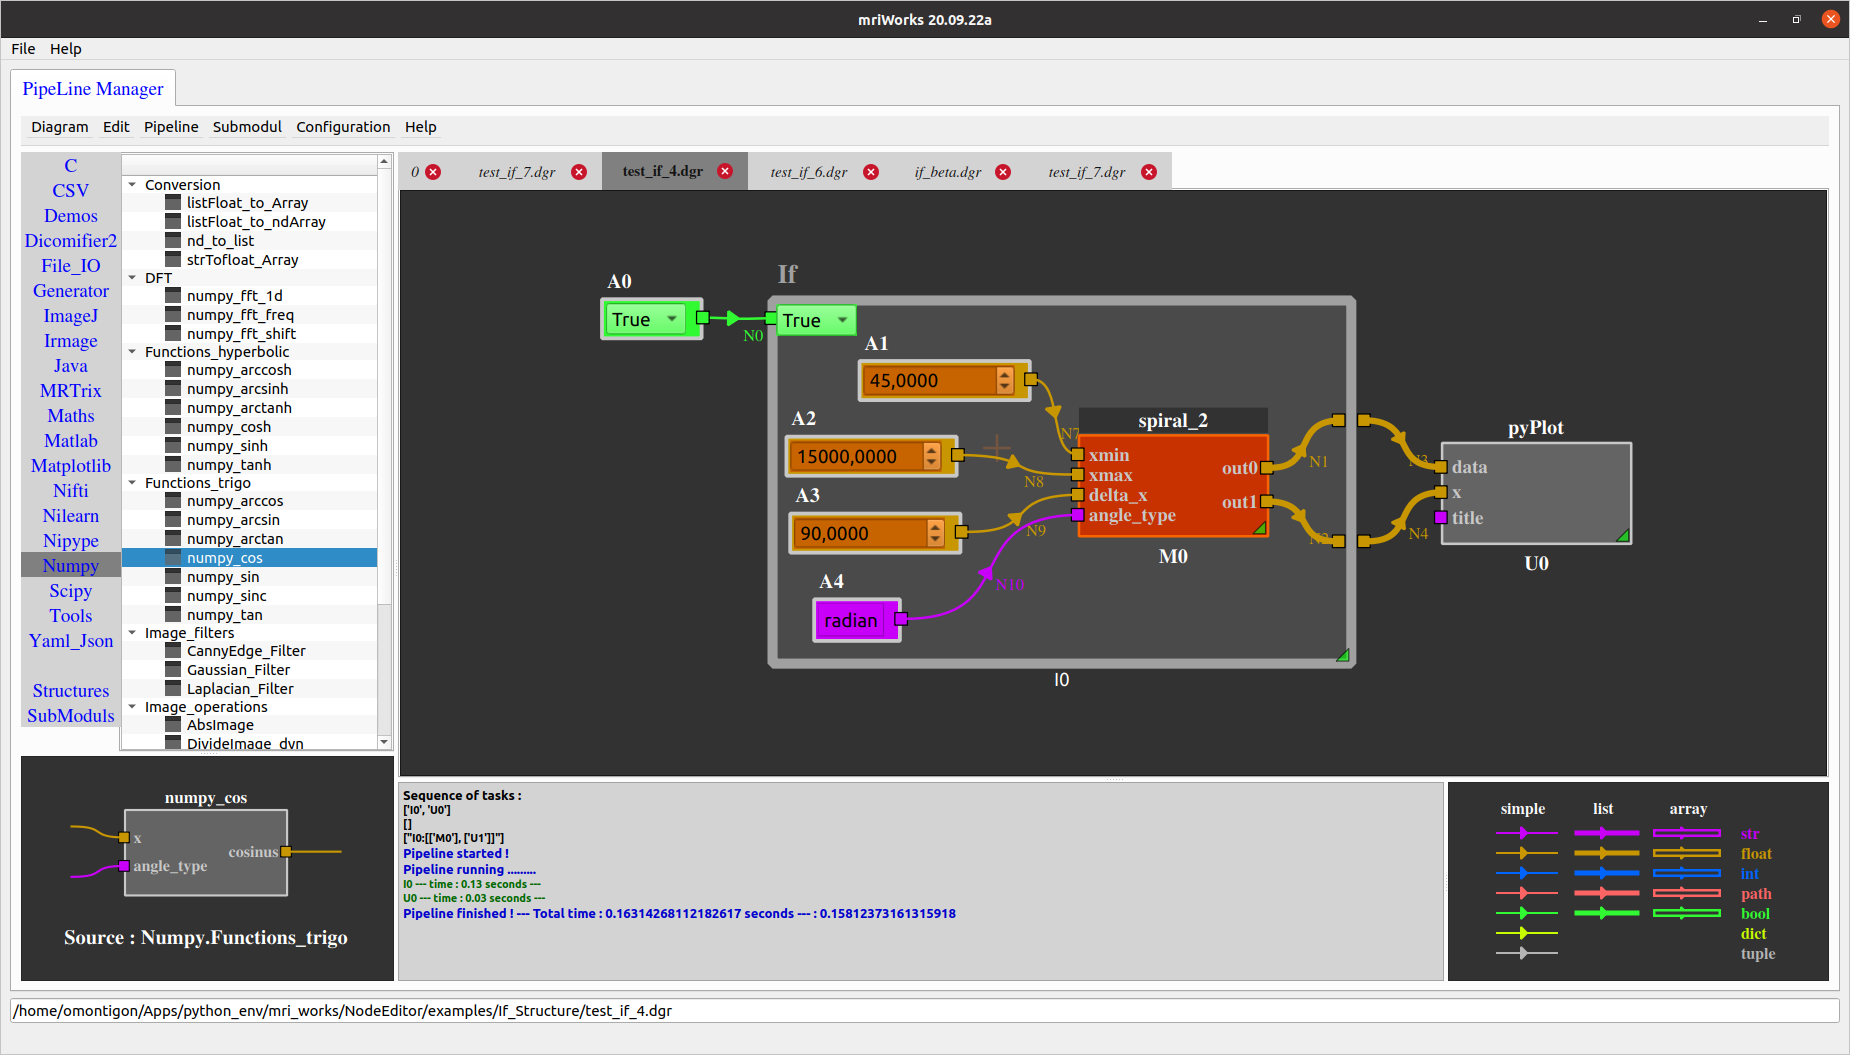Click the spiral_2 block title
This screenshot has width=1850, height=1055.
click(x=1173, y=421)
